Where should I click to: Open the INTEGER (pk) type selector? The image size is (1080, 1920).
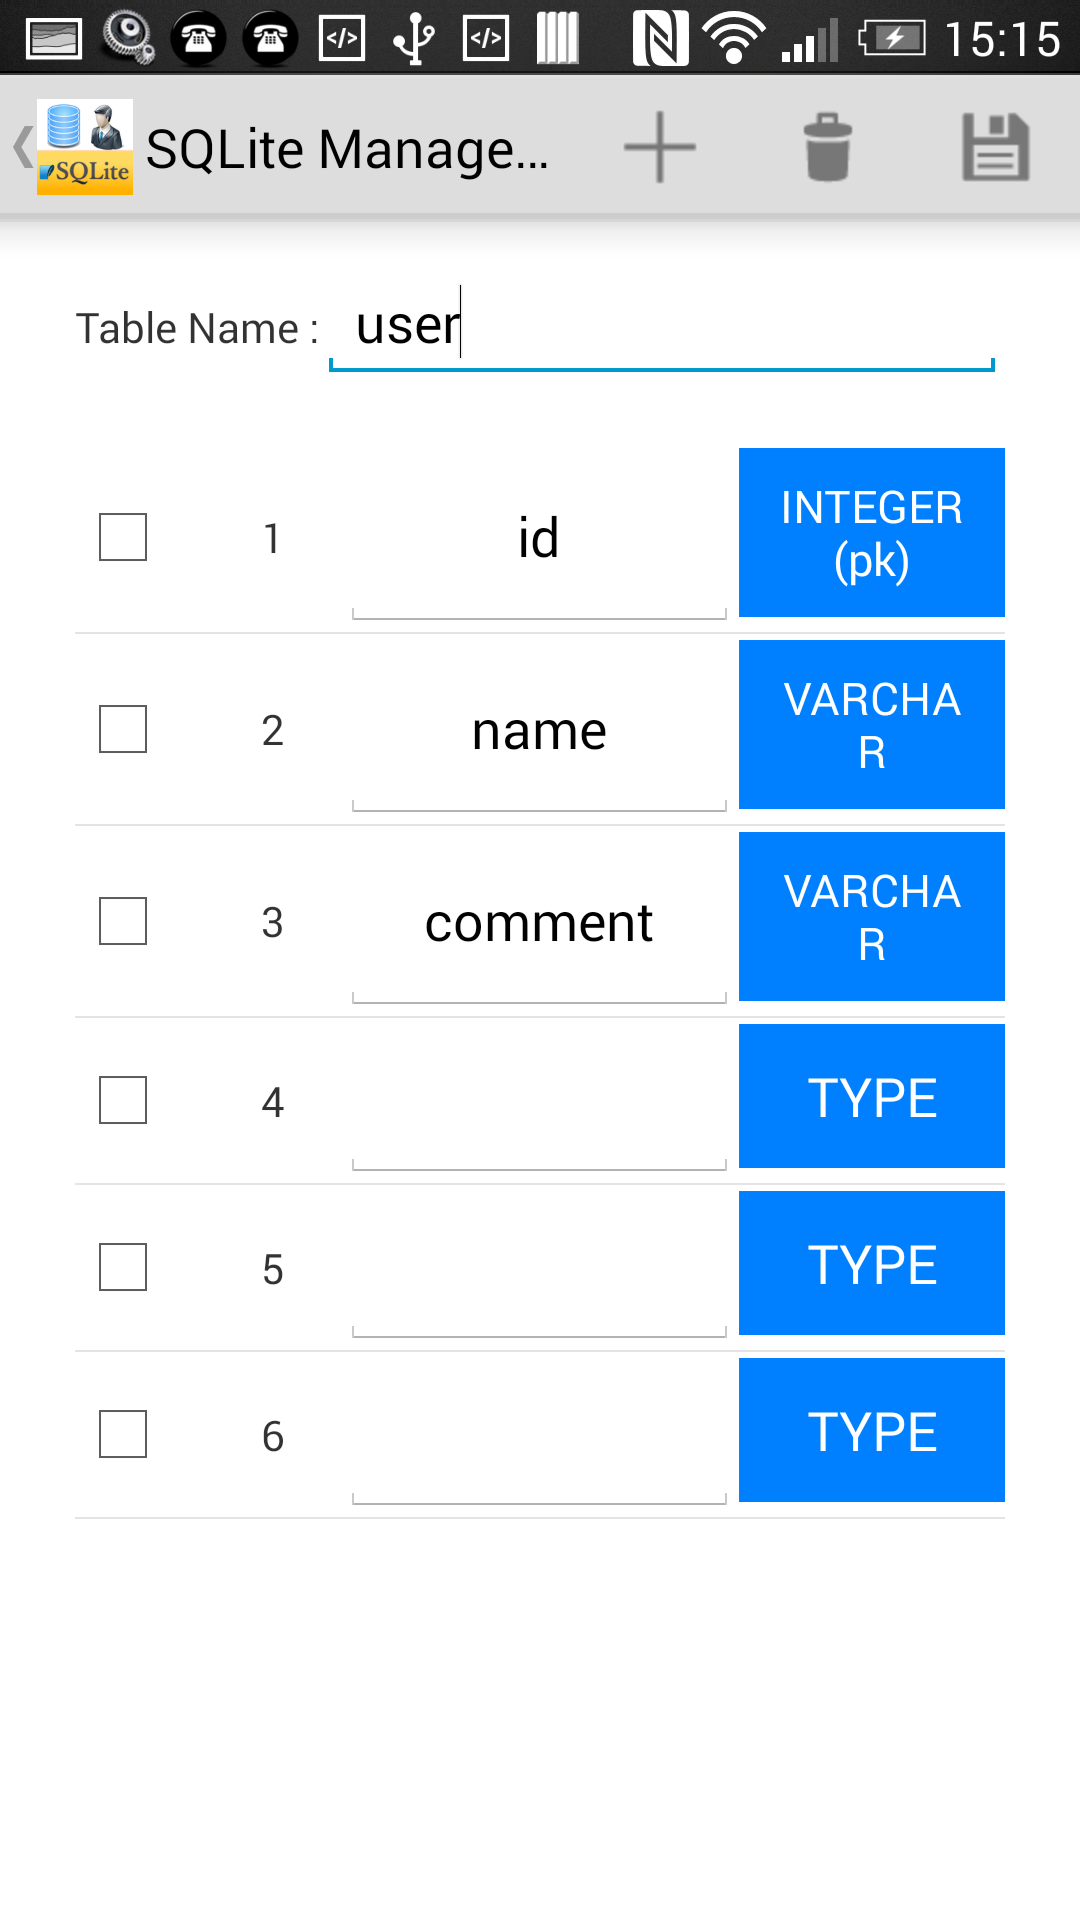pos(872,533)
